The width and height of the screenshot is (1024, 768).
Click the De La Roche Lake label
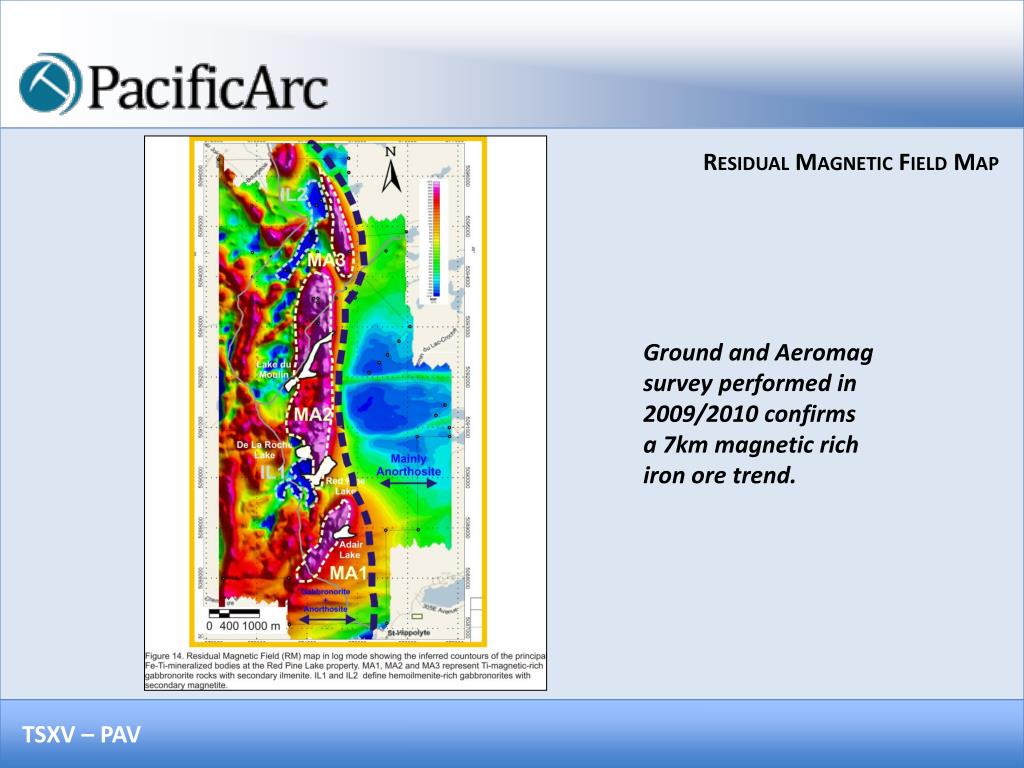tap(263, 449)
